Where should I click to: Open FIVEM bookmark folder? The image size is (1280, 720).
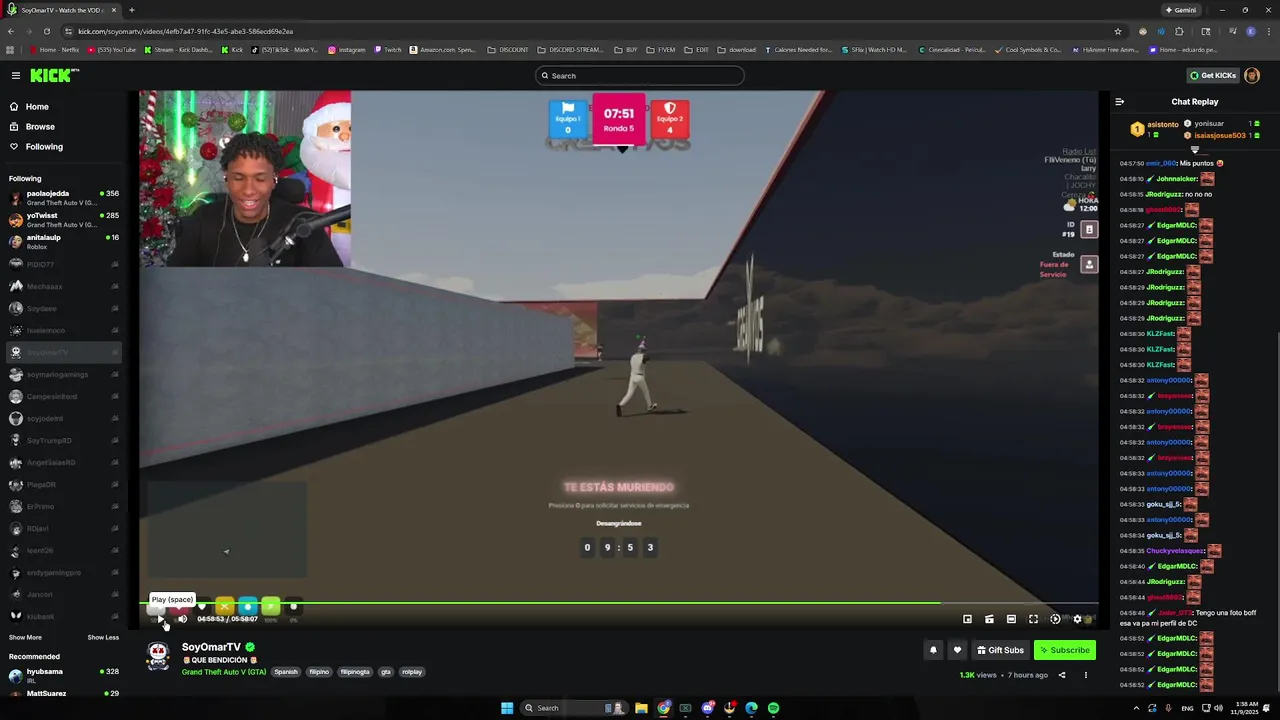click(661, 49)
